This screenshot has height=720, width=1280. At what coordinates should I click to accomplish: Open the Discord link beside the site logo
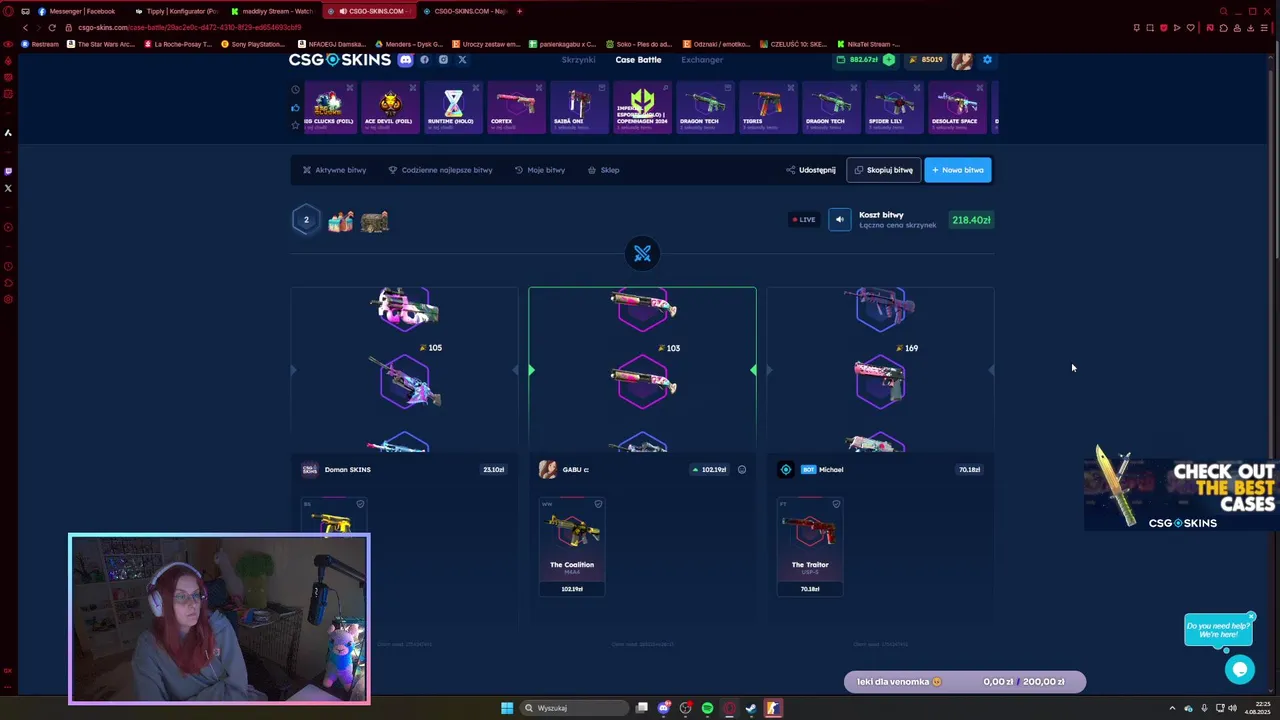[x=405, y=60]
